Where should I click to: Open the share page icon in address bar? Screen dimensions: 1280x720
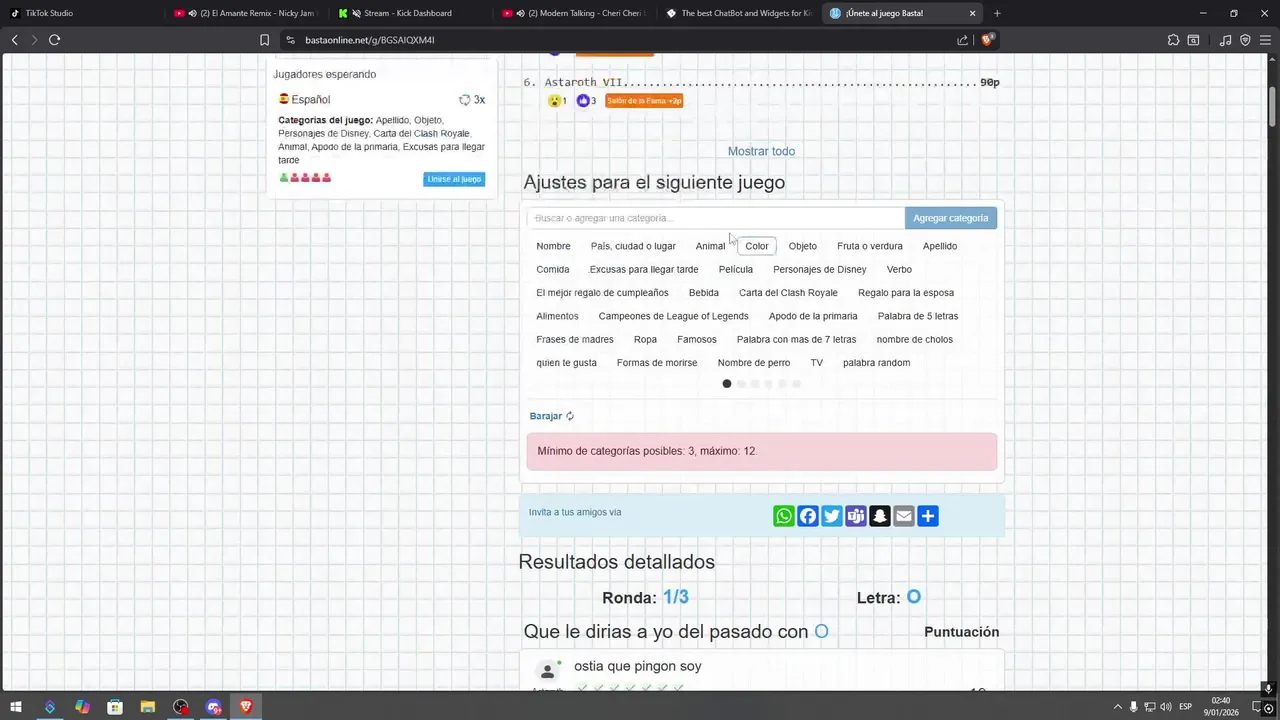962,40
